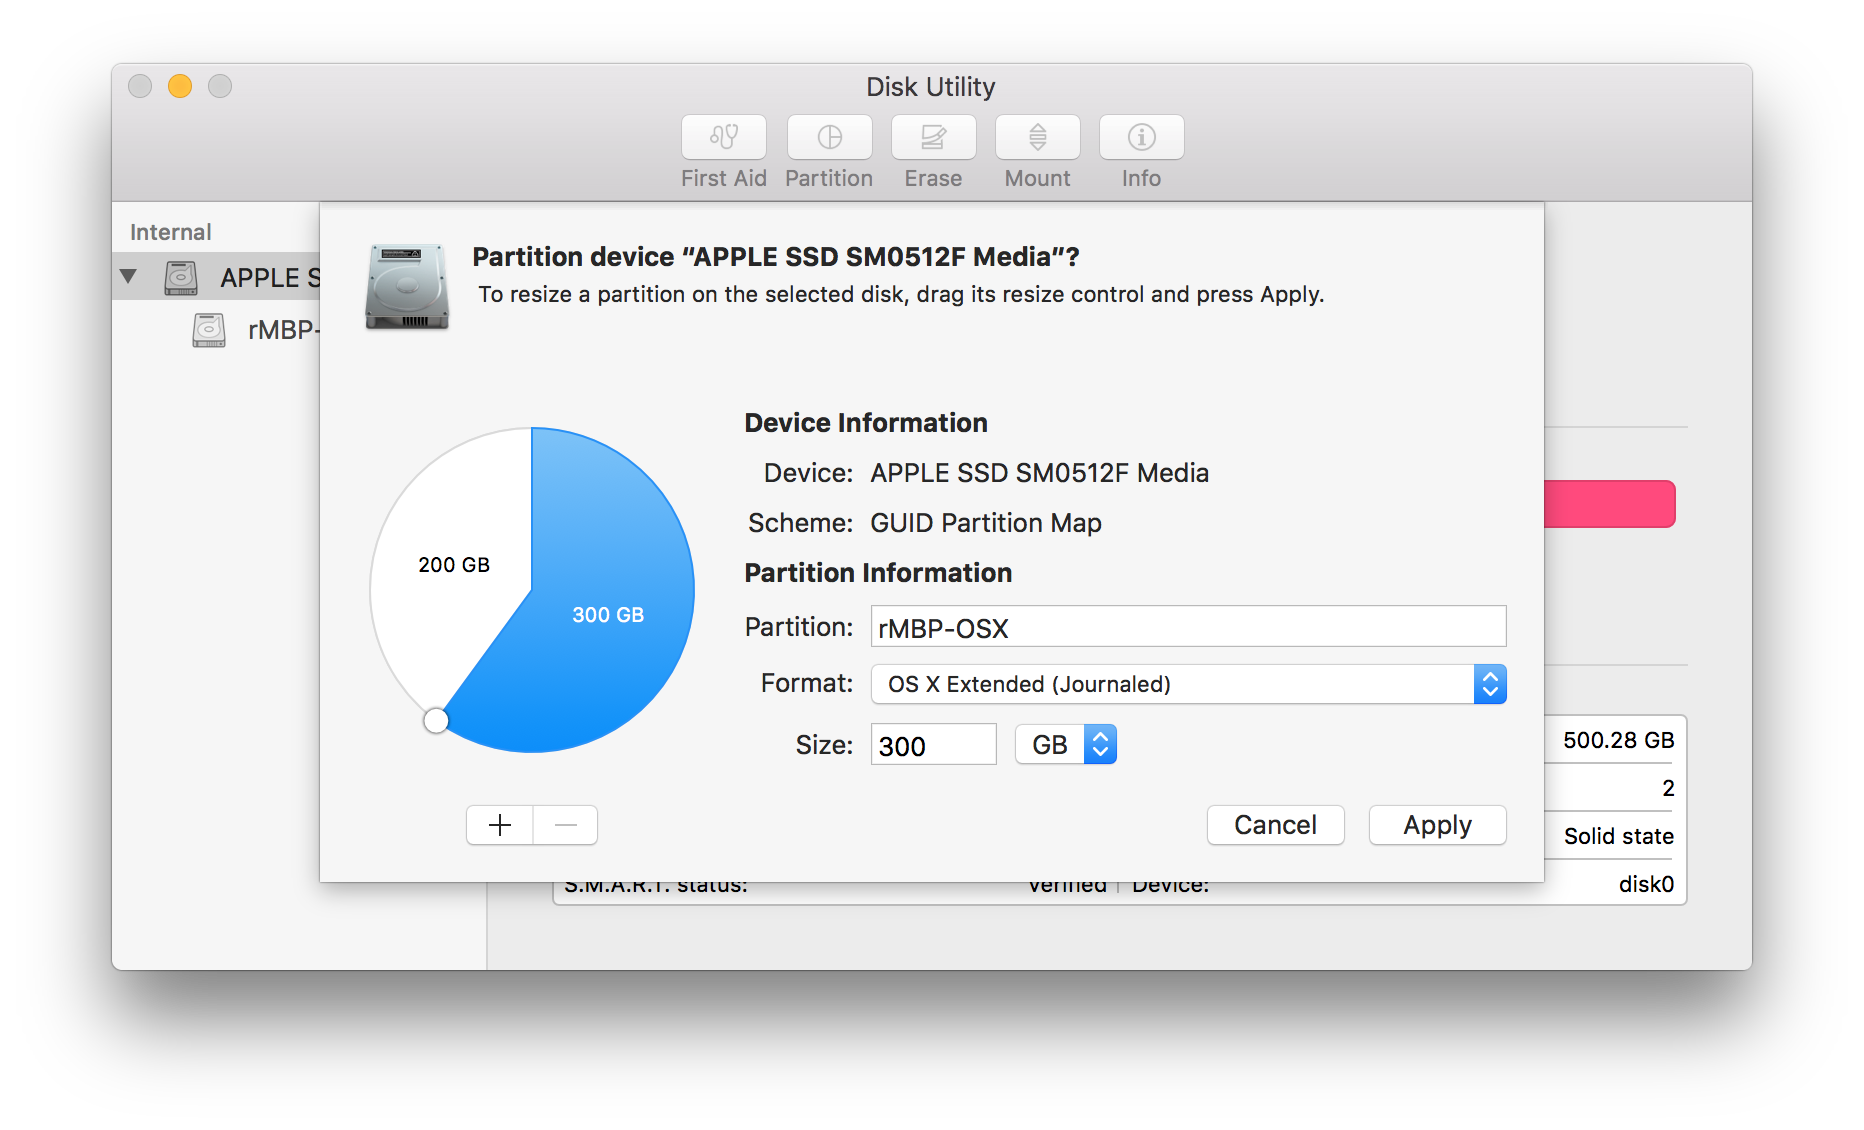The height and width of the screenshot is (1130, 1864).
Task: Add a new partition with the plus button
Action: click(x=499, y=824)
